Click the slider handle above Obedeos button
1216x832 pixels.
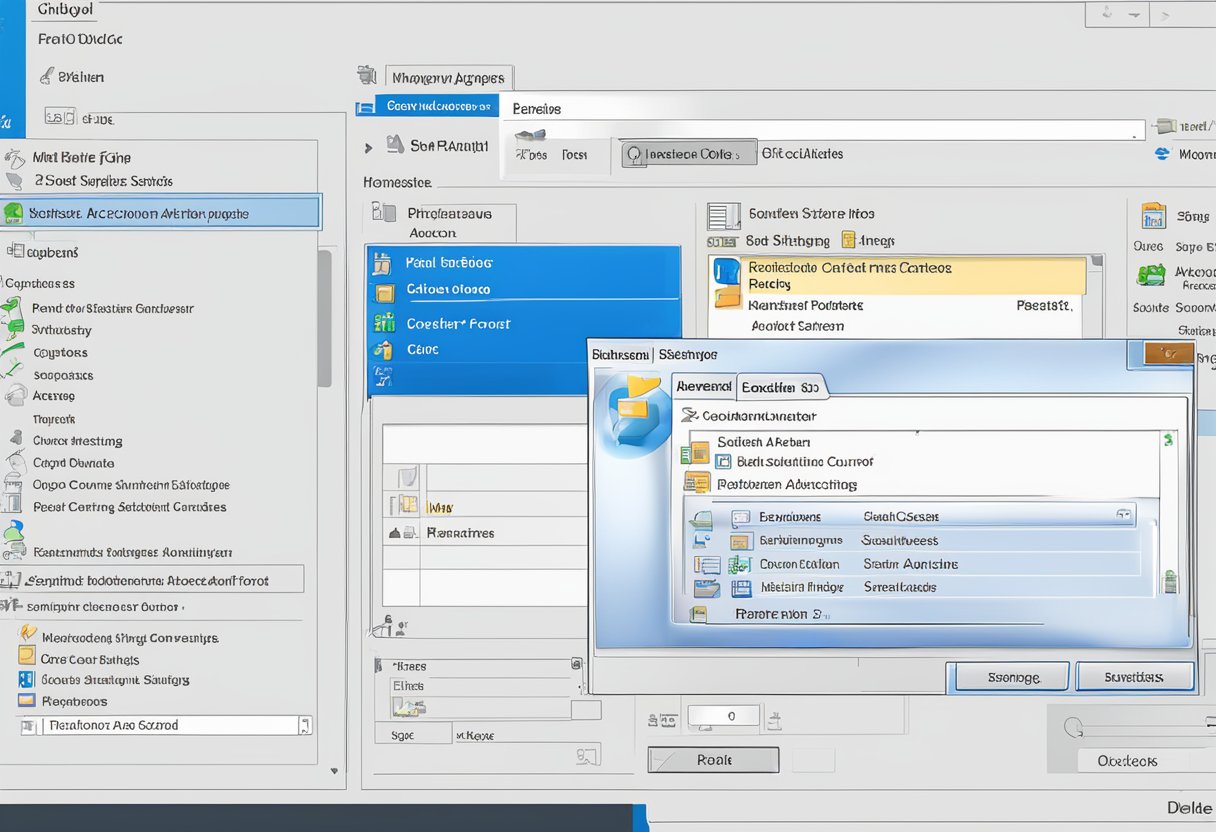pos(1073,727)
